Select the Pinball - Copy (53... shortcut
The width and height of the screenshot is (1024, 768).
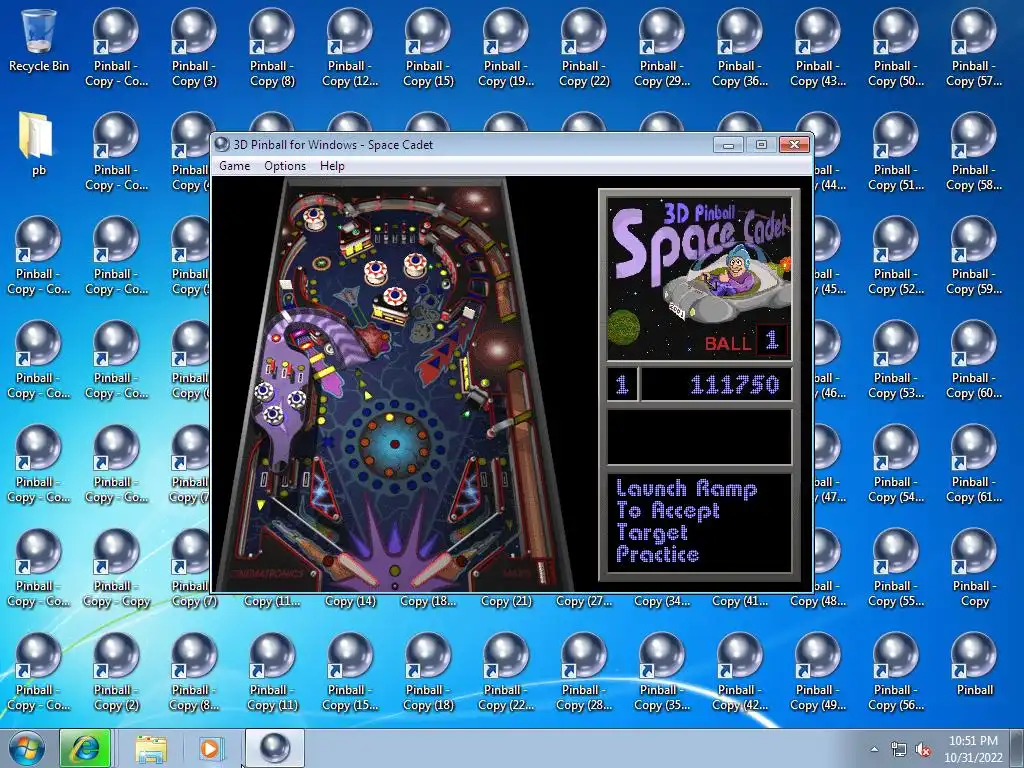pos(896,359)
